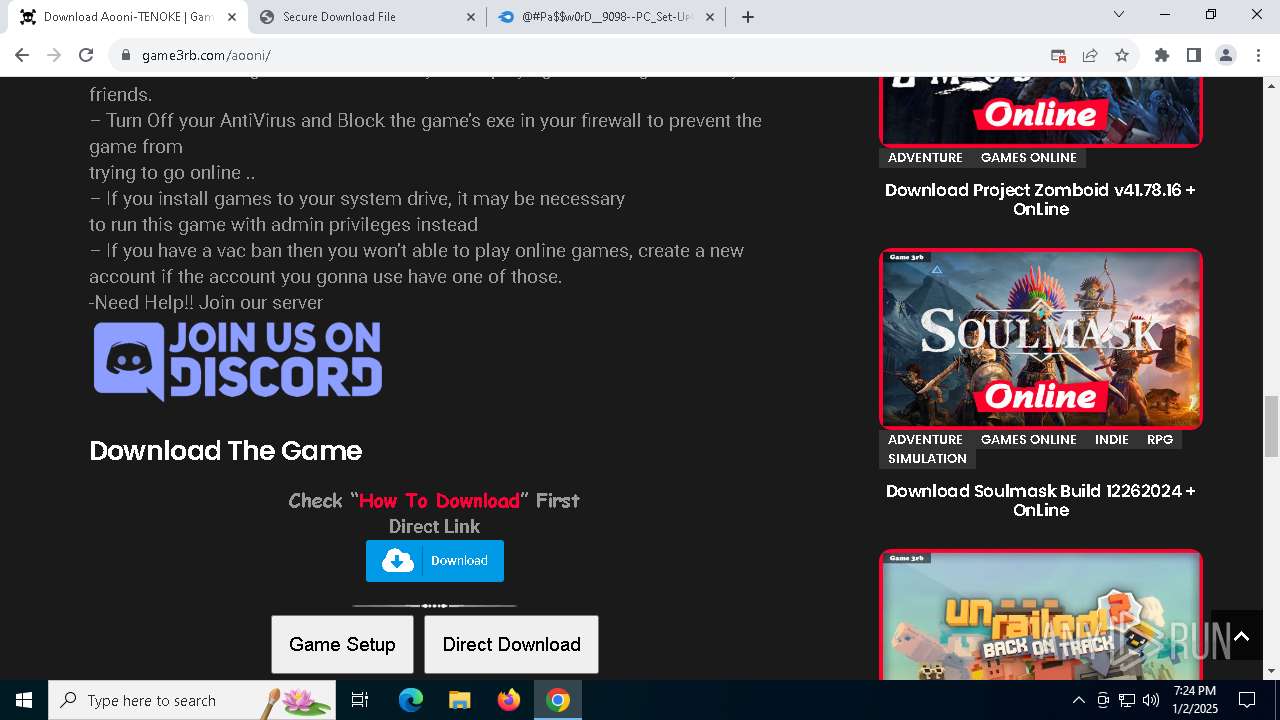Select the INDIE category tag
This screenshot has width=1280, height=720.
[1112, 439]
